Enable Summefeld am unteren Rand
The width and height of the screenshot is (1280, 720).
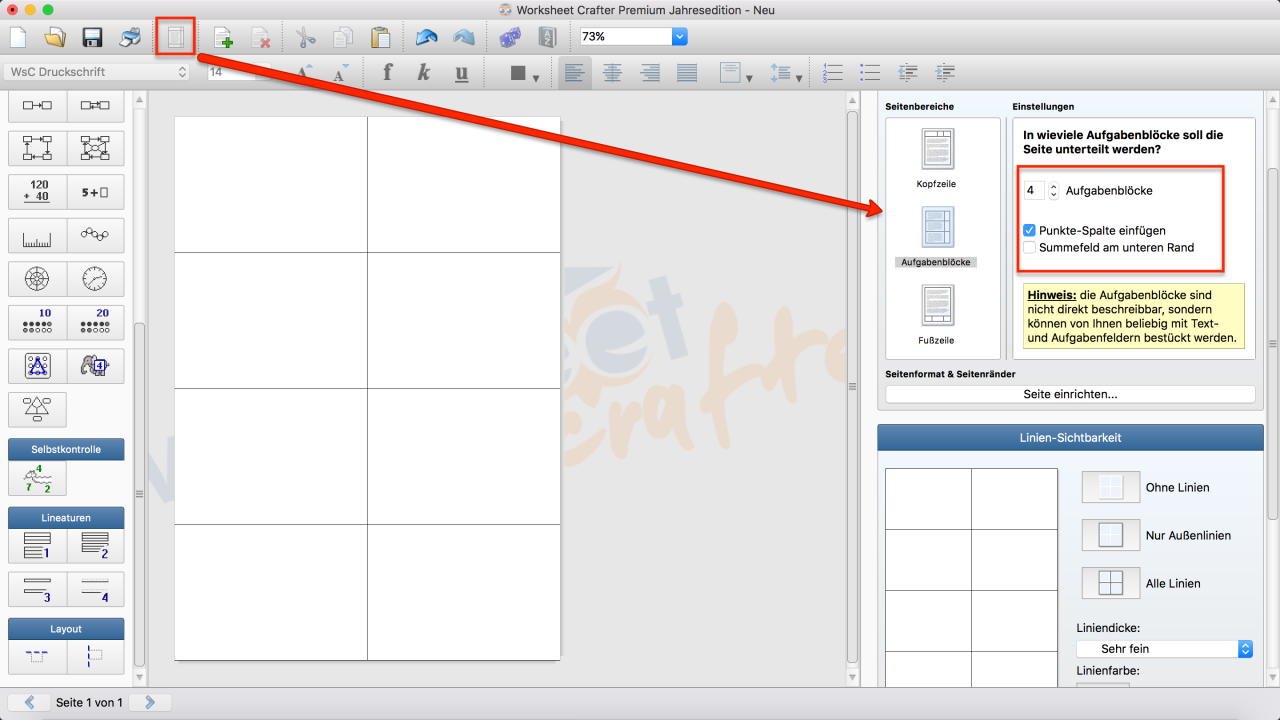[x=1029, y=247]
